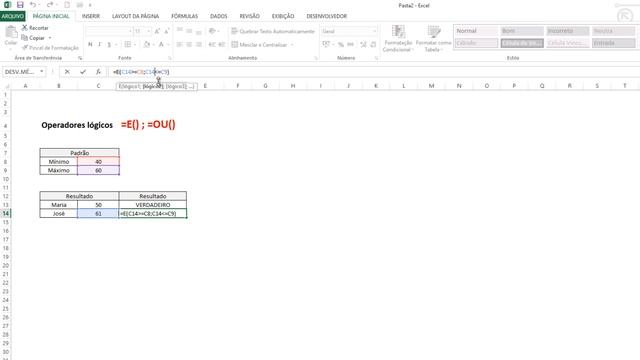640x360 pixels.
Task: Decrease decimal places
Action: click(373, 44)
